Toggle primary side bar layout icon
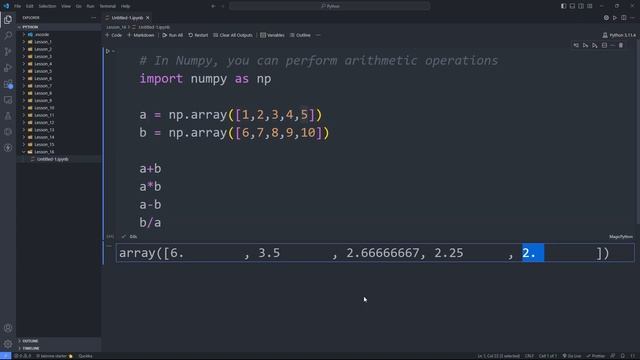640x360 pixels. pyautogui.click(x=563, y=6)
